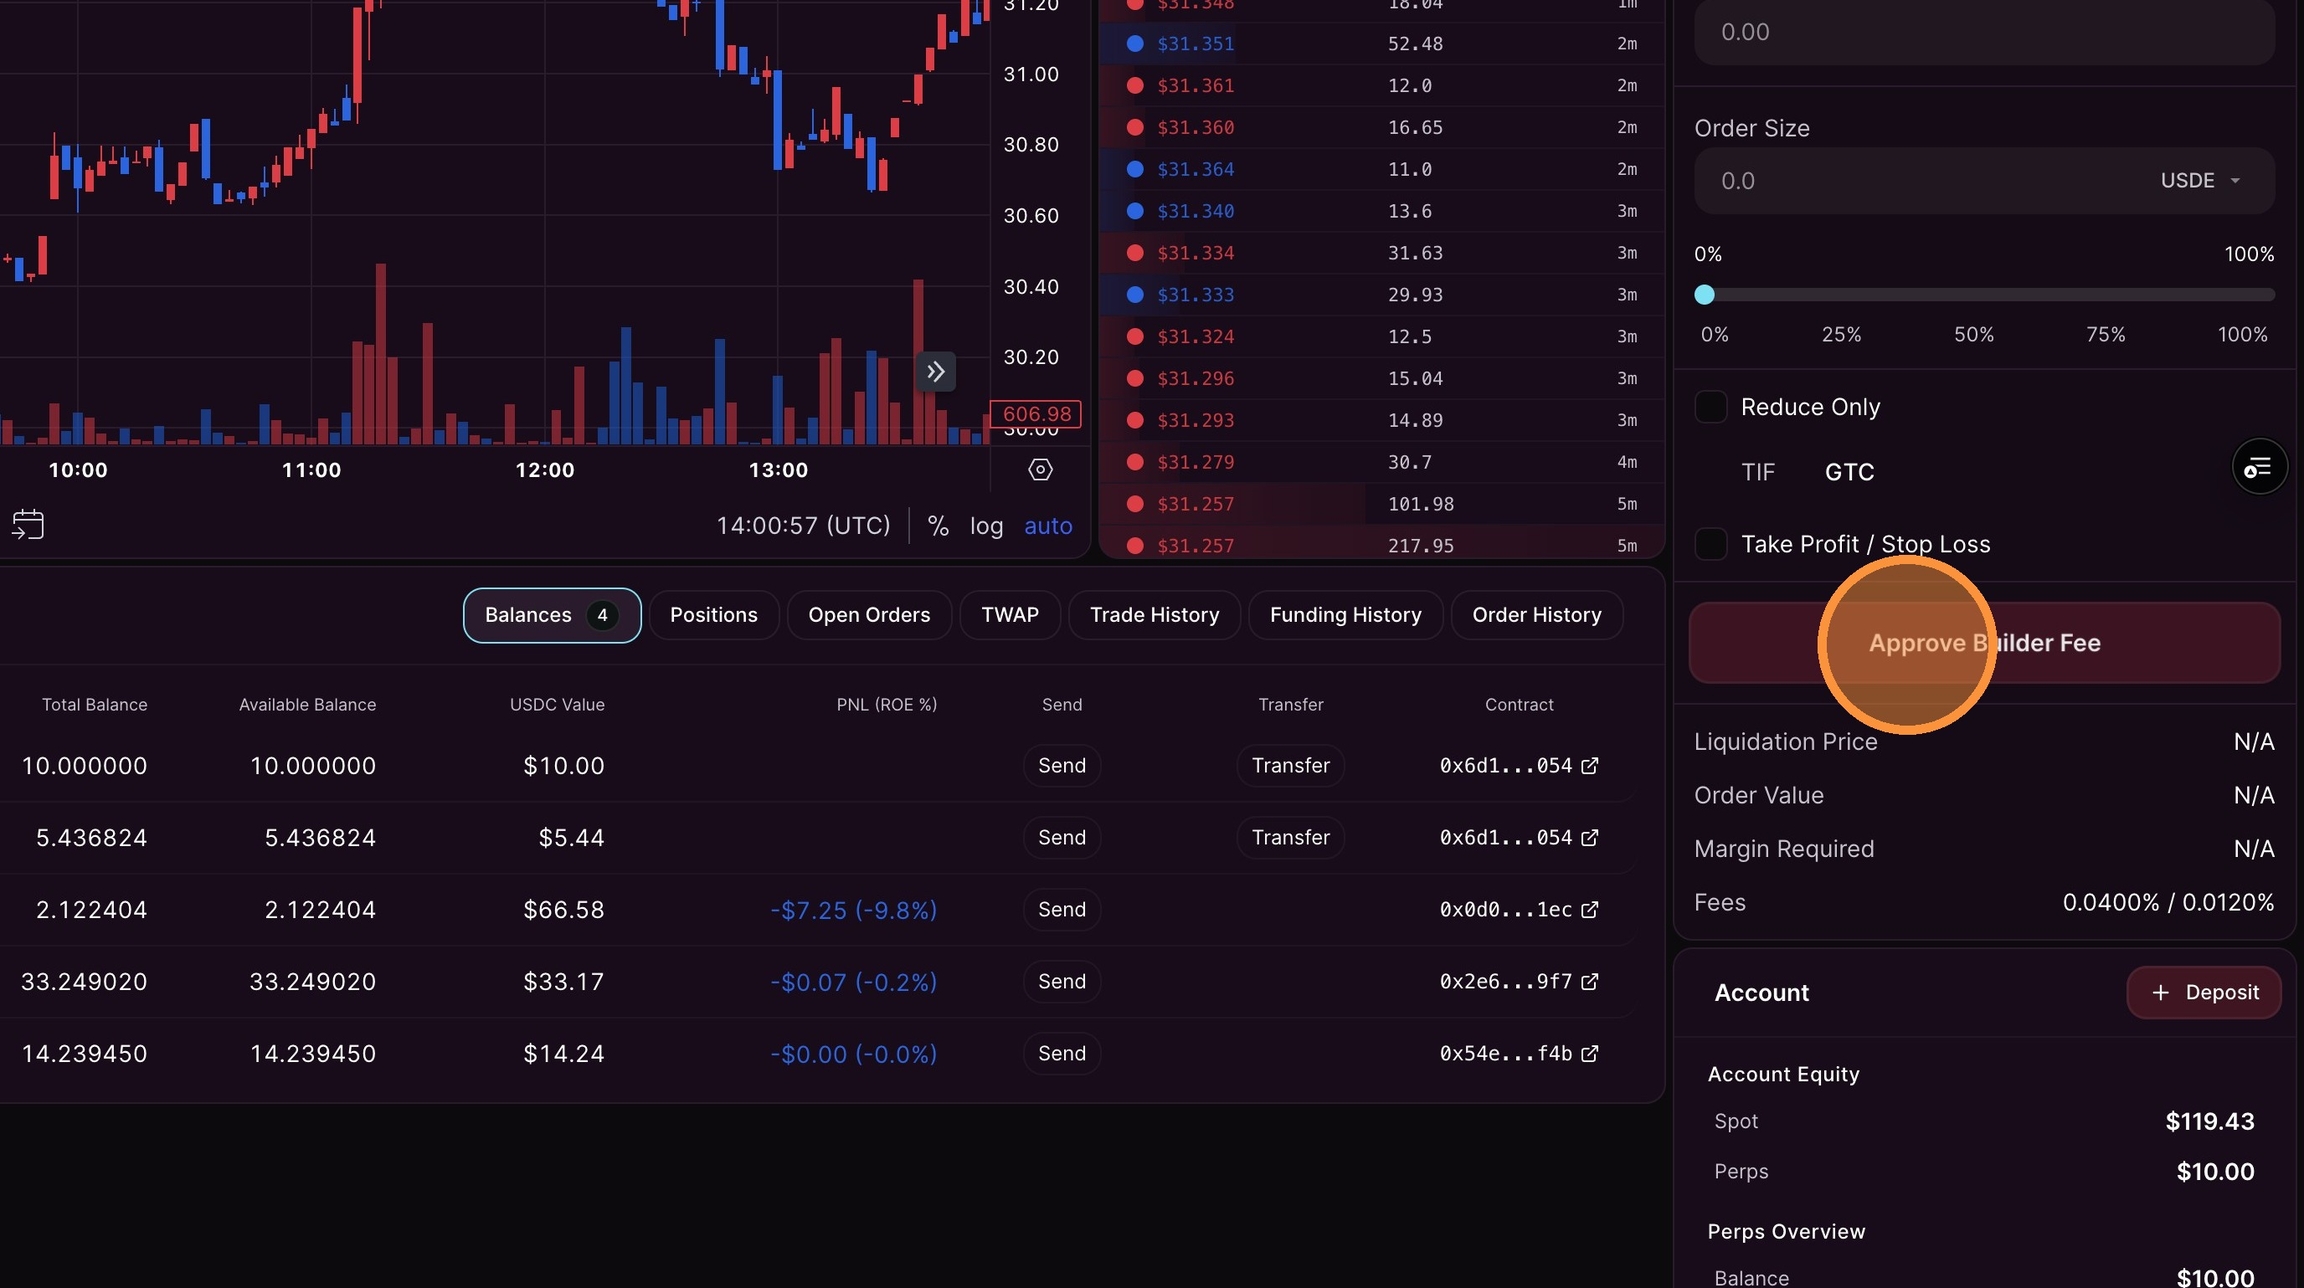Click the go-to-date calendar icon
Image resolution: width=2304 pixels, height=1288 pixels.
click(28, 524)
